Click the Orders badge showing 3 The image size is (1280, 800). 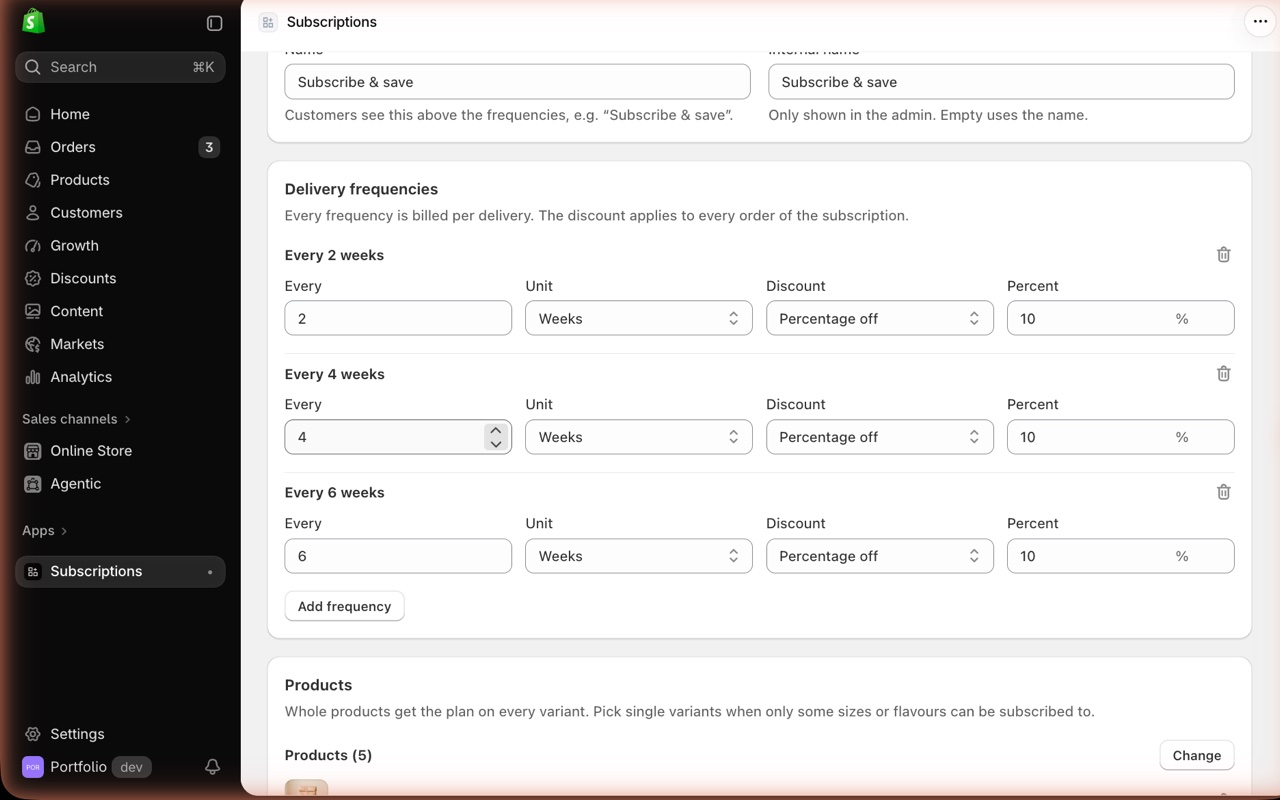209,147
